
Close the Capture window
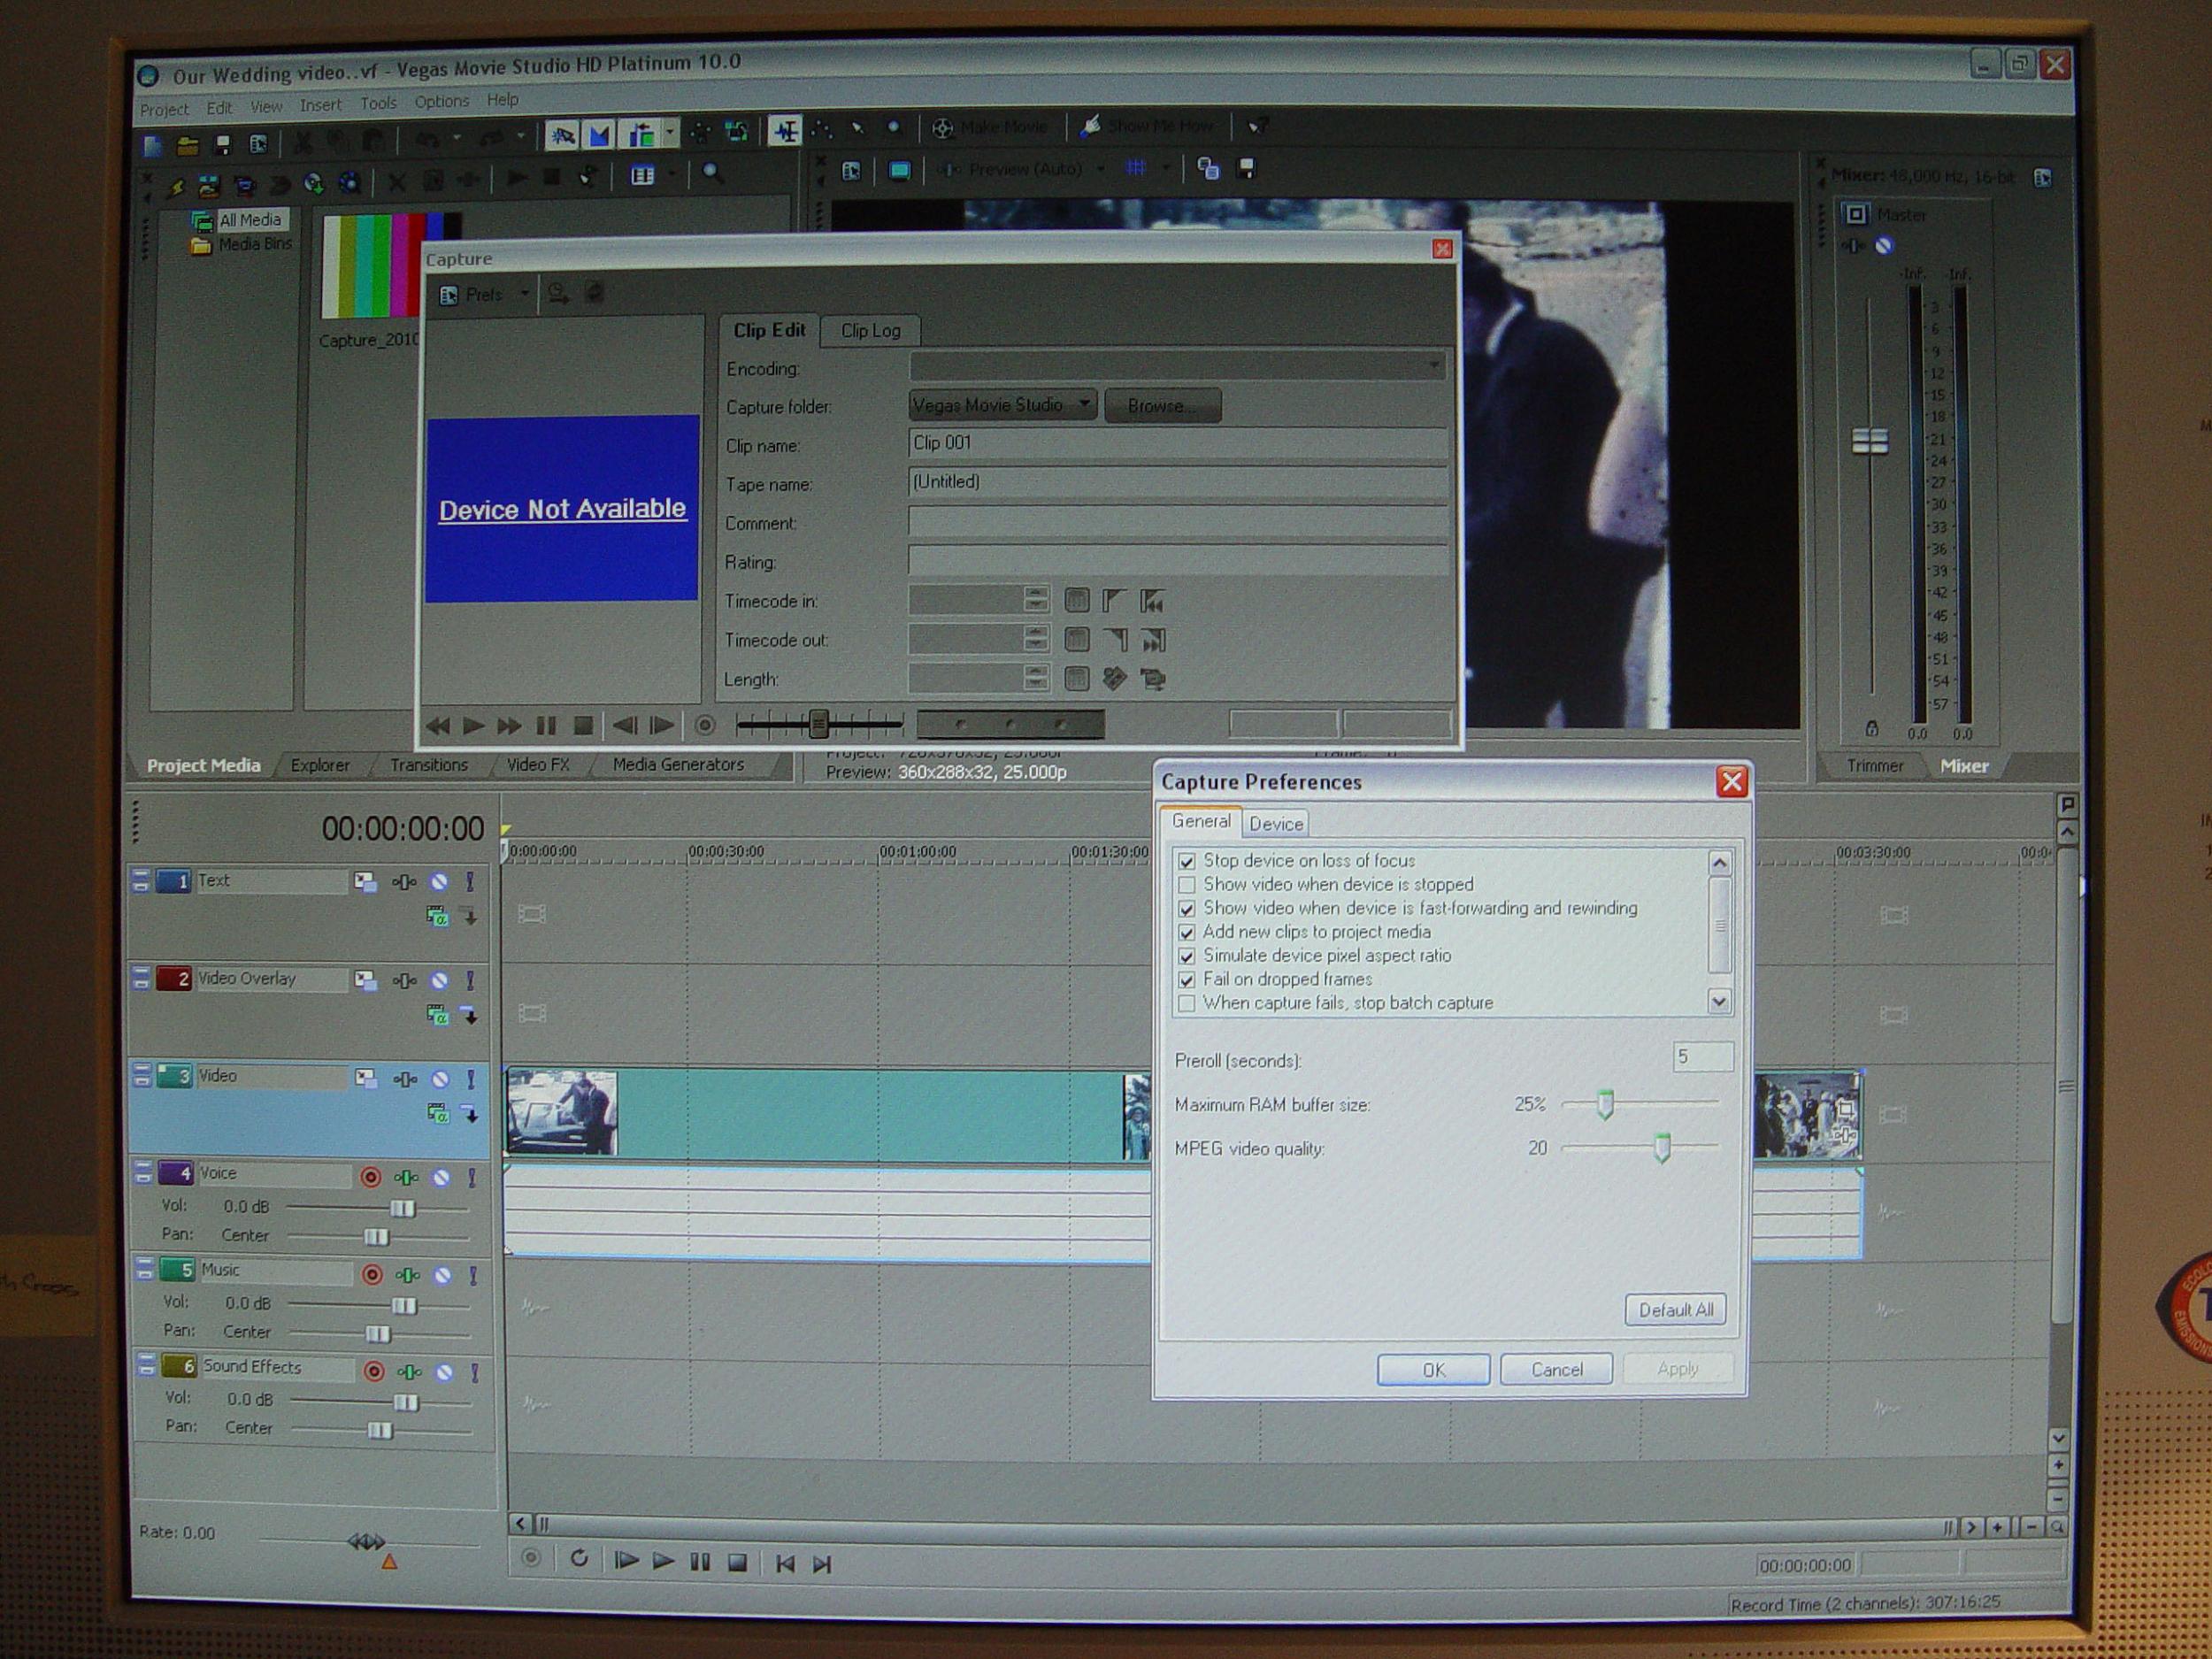tap(1441, 249)
